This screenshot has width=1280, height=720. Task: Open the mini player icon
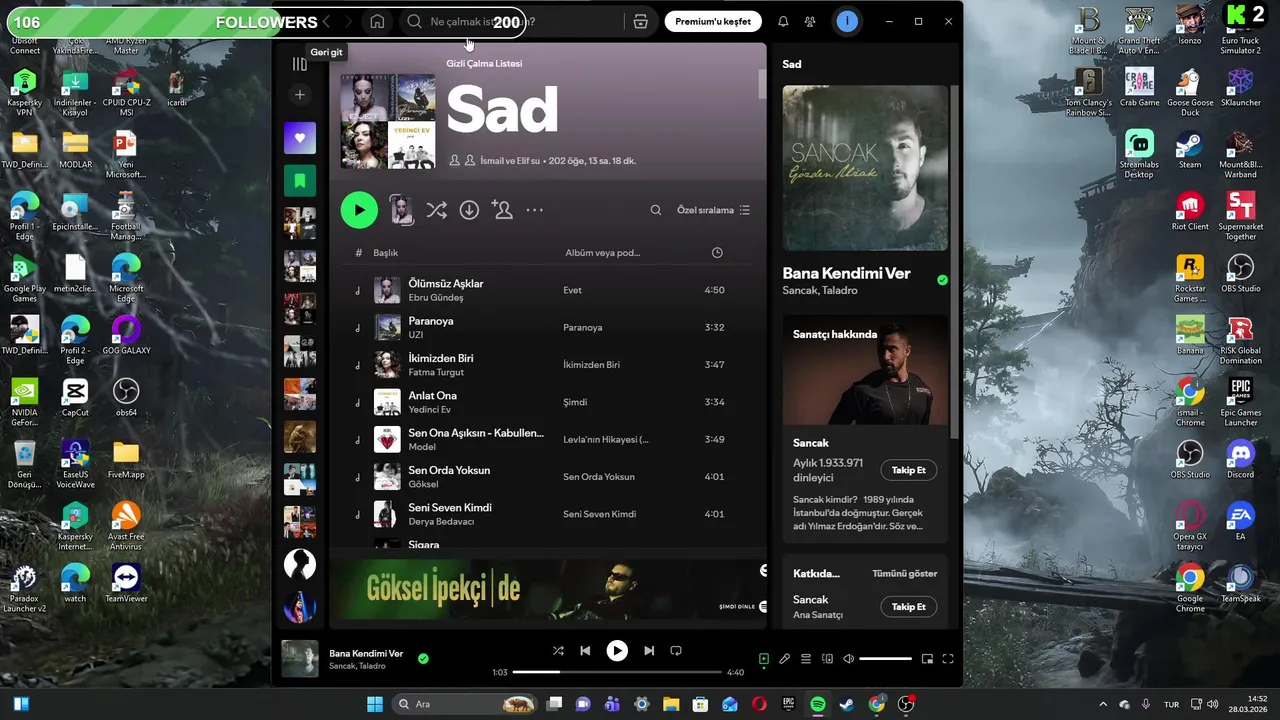click(x=927, y=659)
